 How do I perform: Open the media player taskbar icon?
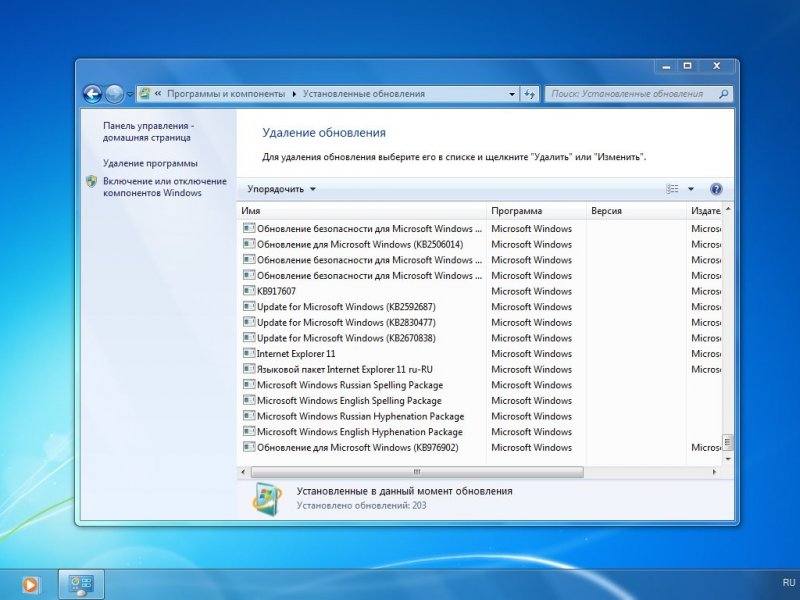30,585
